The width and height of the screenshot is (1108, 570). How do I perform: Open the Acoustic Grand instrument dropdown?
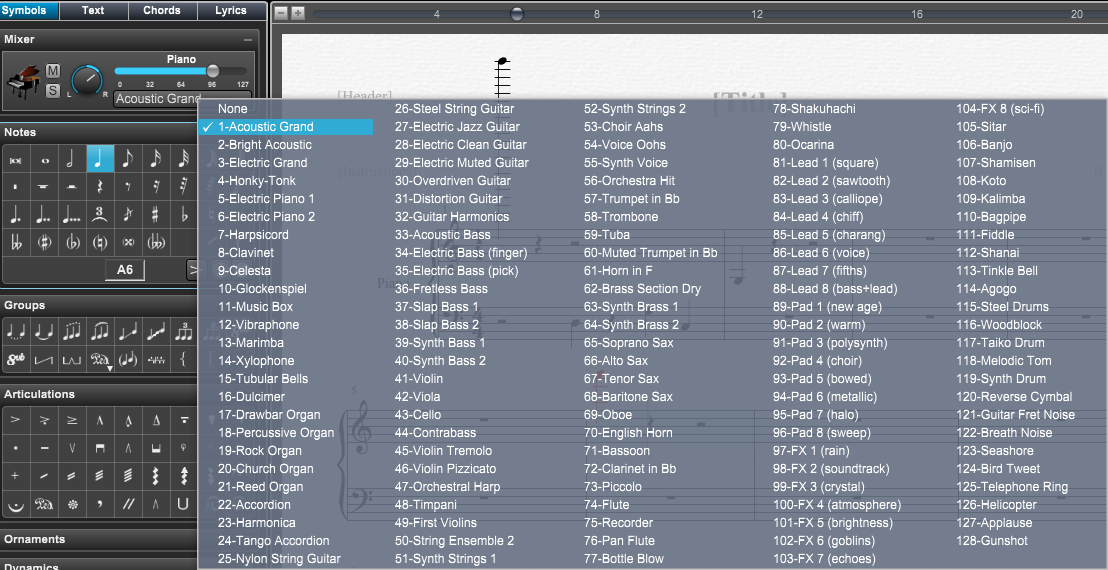click(158, 99)
